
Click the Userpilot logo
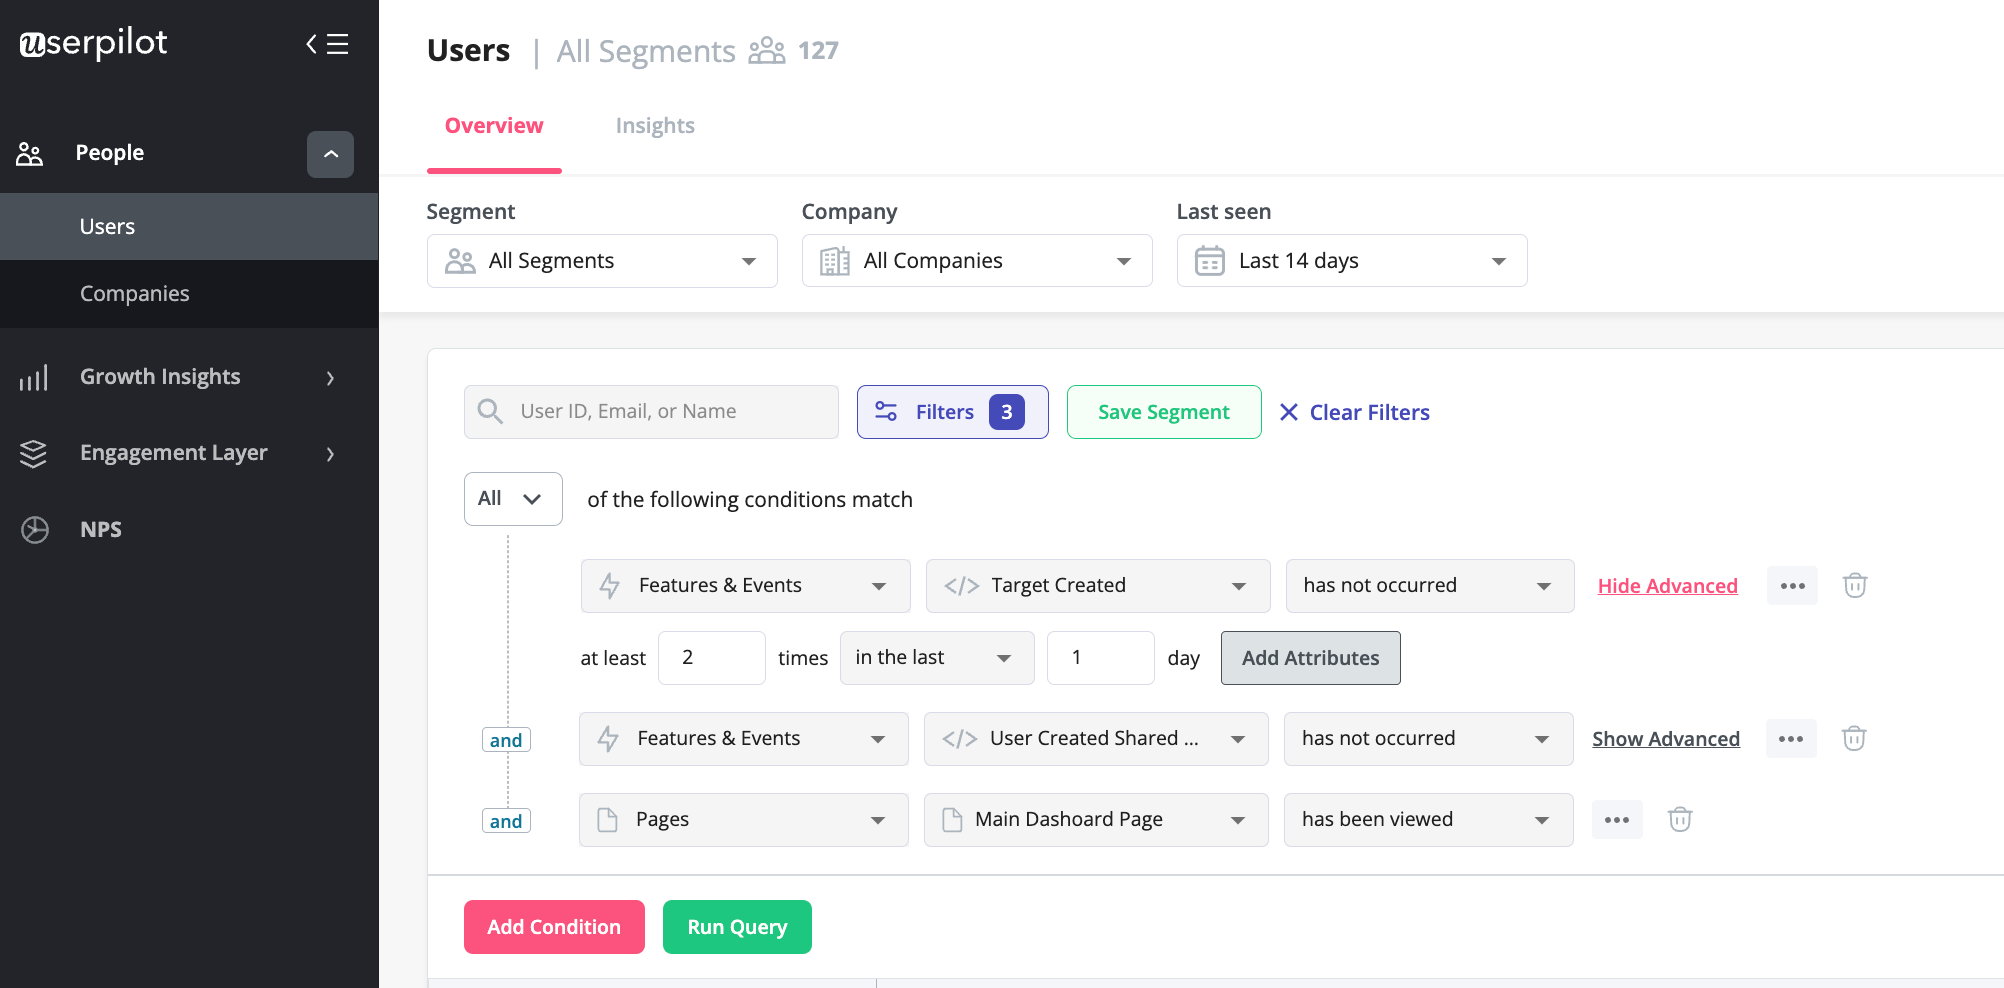click(93, 42)
